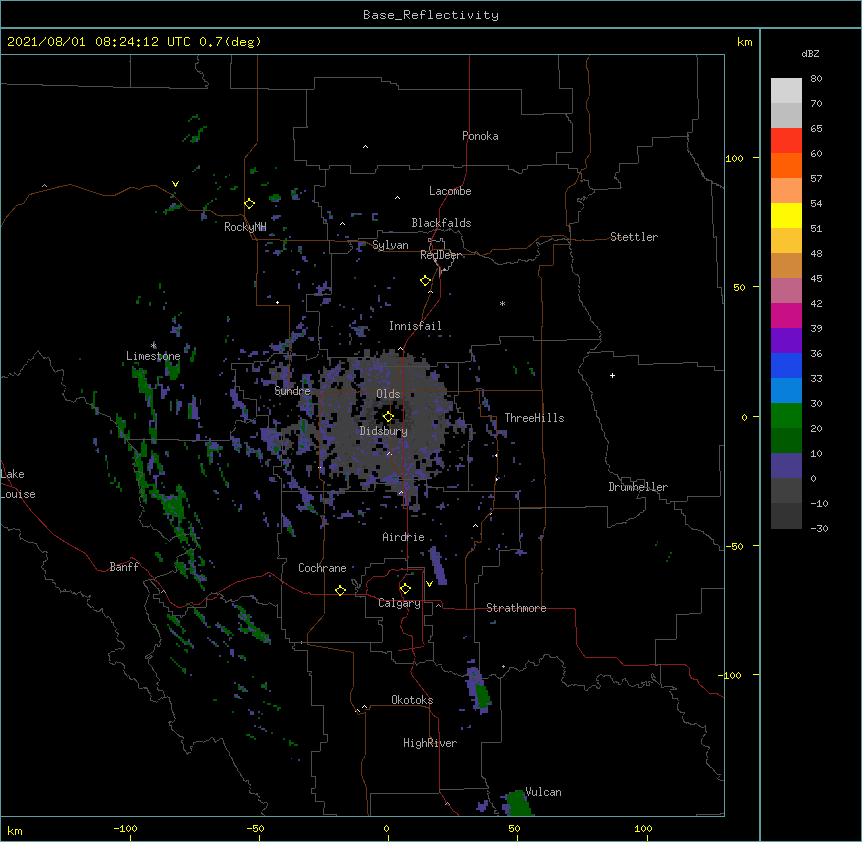
Task: Click the Vulcan town label
Action: click(x=543, y=792)
